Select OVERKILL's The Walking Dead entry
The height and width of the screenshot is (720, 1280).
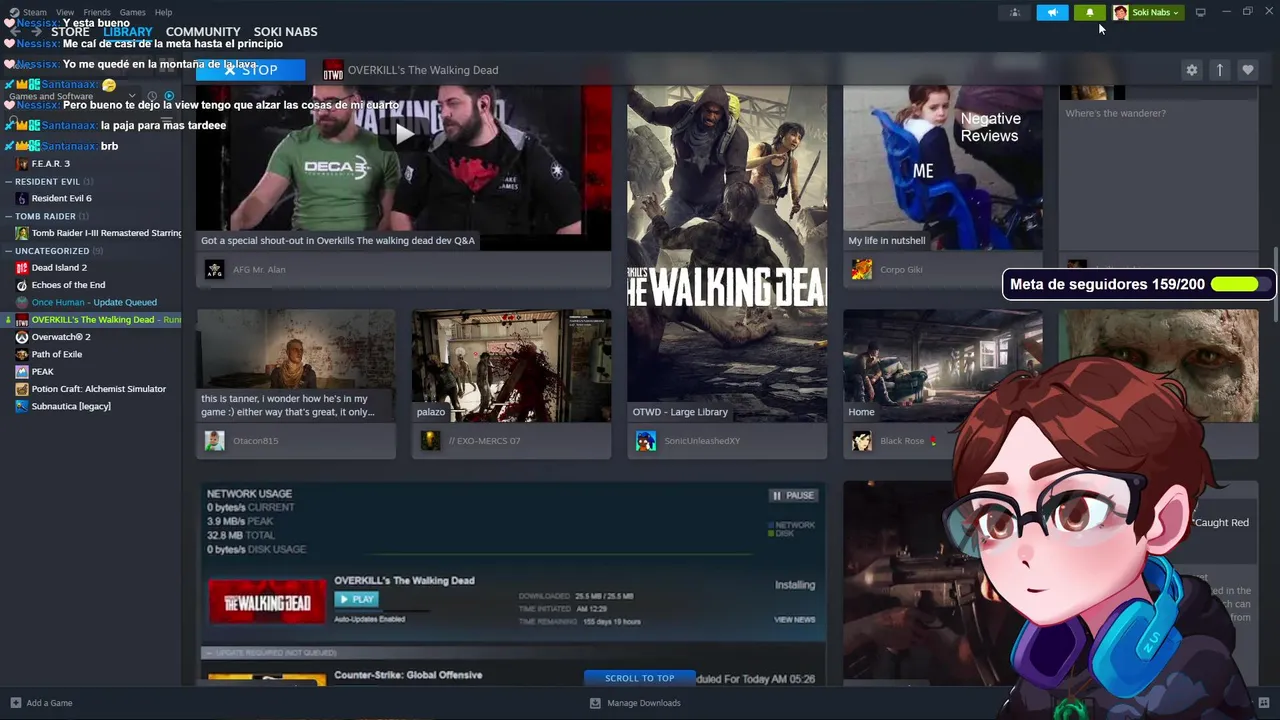pyautogui.click(x=91, y=320)
